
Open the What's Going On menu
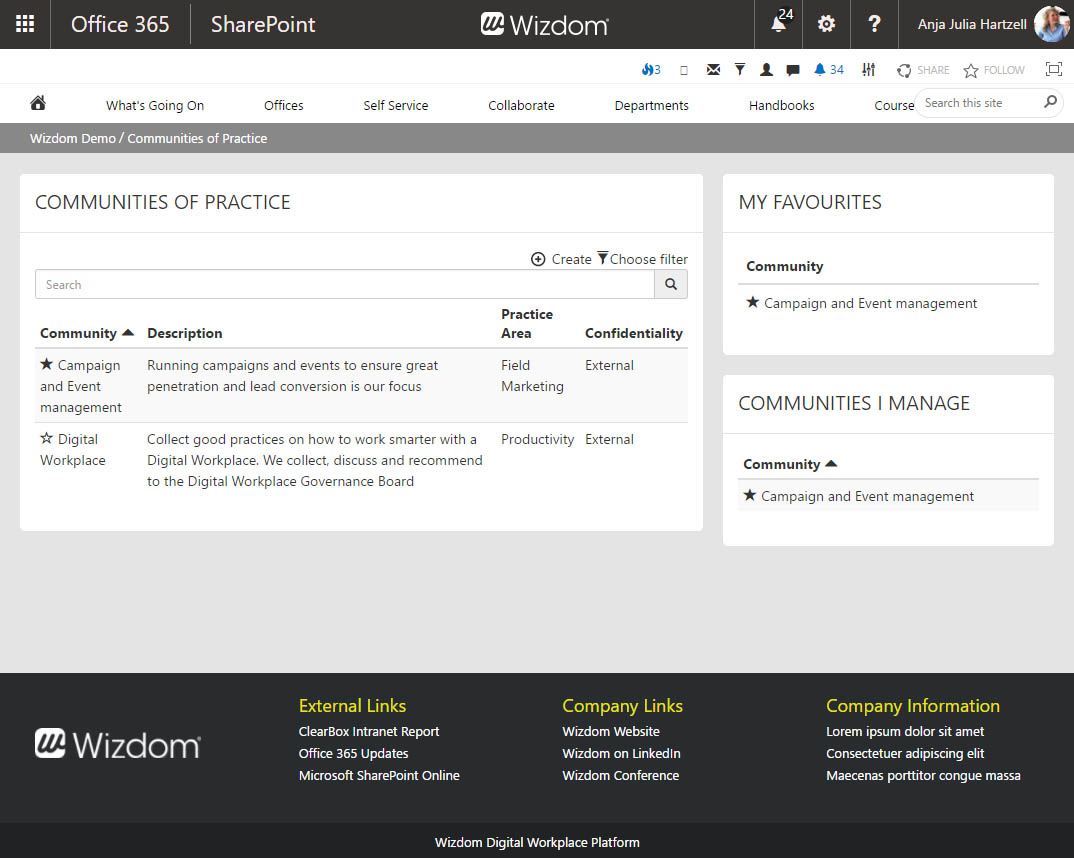[x=155, y=105]
